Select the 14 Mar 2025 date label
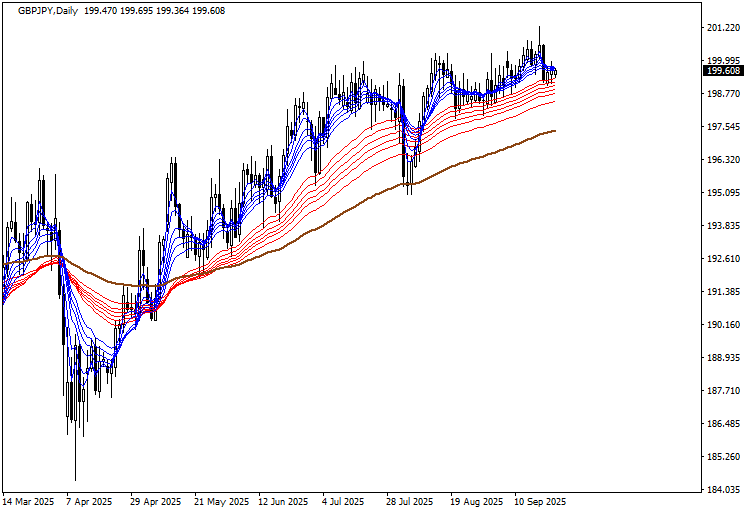This screenshot has height=513, width=747. coord(29,501)
